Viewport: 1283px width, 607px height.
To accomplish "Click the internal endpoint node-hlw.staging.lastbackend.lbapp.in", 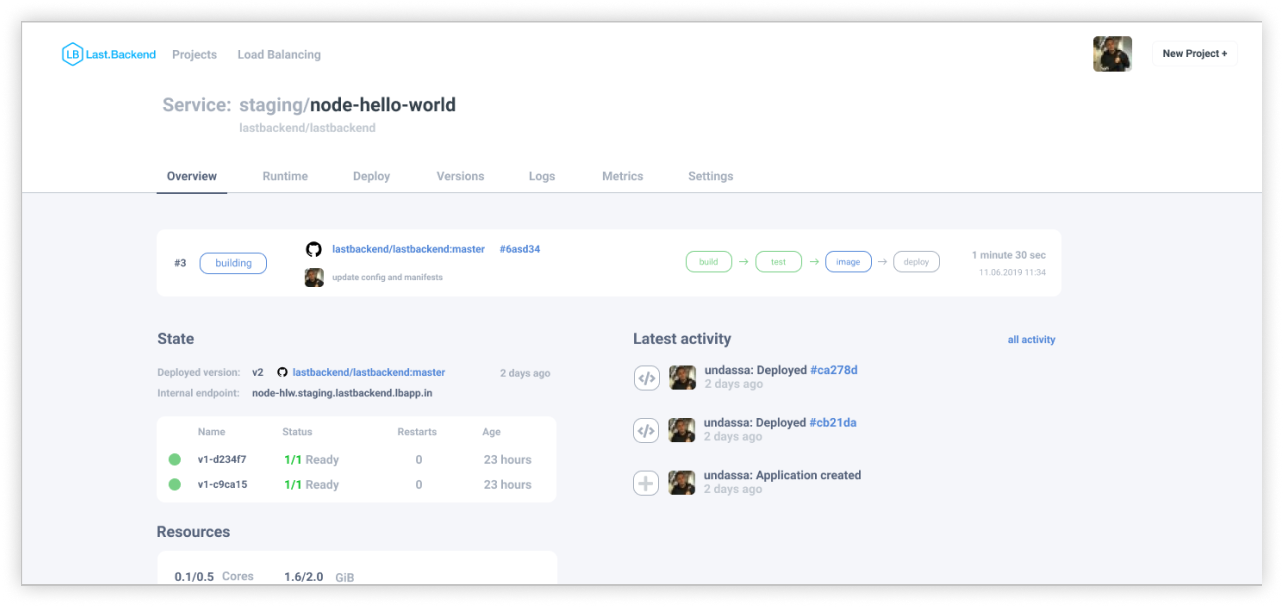I will (342, 394).
